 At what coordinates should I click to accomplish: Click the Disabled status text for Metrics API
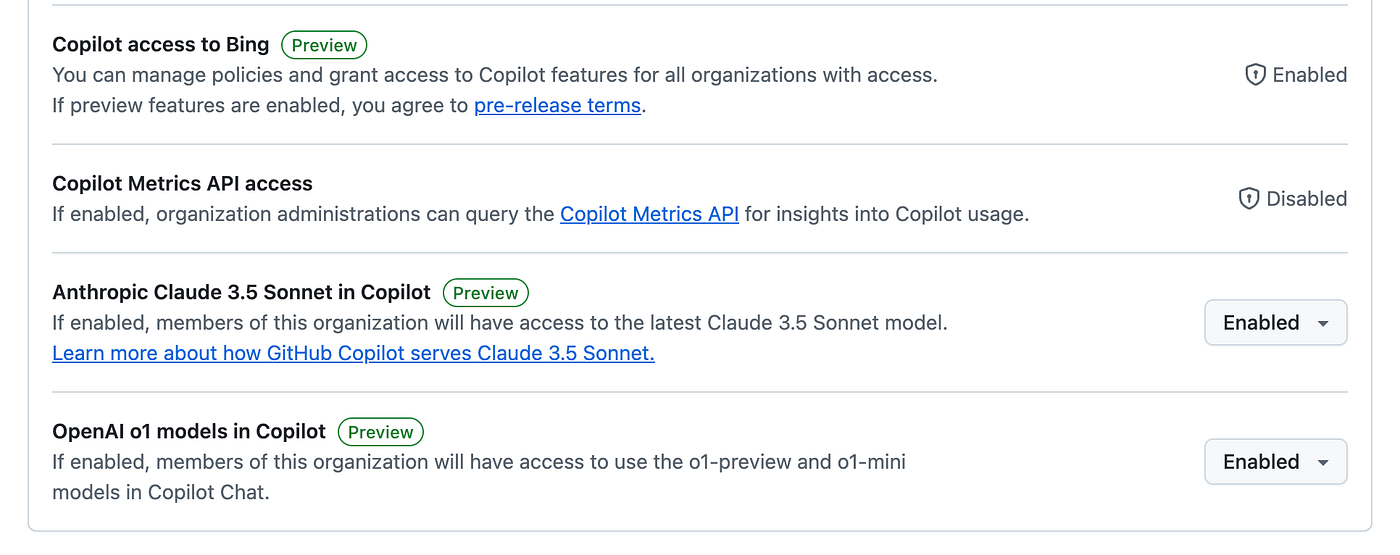tap(1306, 199)
